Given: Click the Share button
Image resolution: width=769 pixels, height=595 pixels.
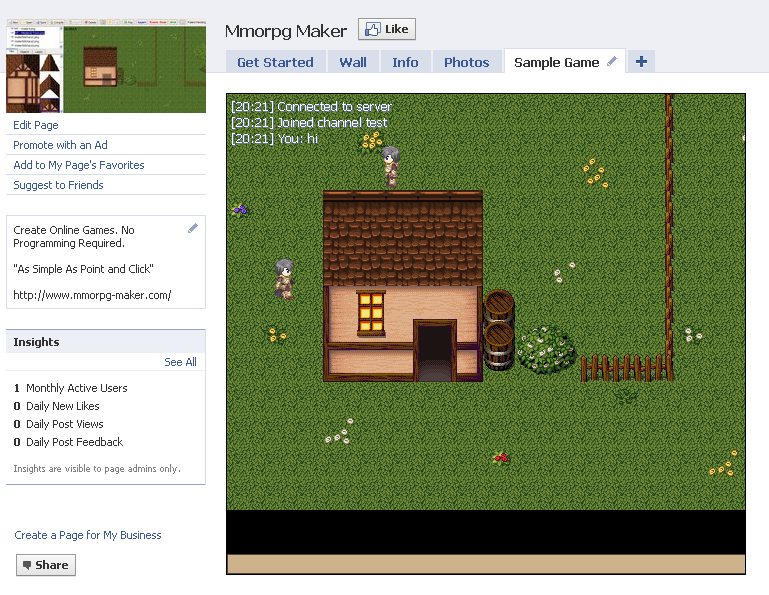Looking at the screenshot, I should [x=46, y=565].
